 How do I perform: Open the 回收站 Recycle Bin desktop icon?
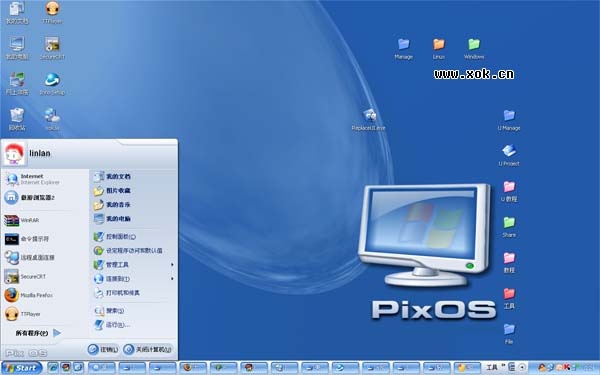17,119
